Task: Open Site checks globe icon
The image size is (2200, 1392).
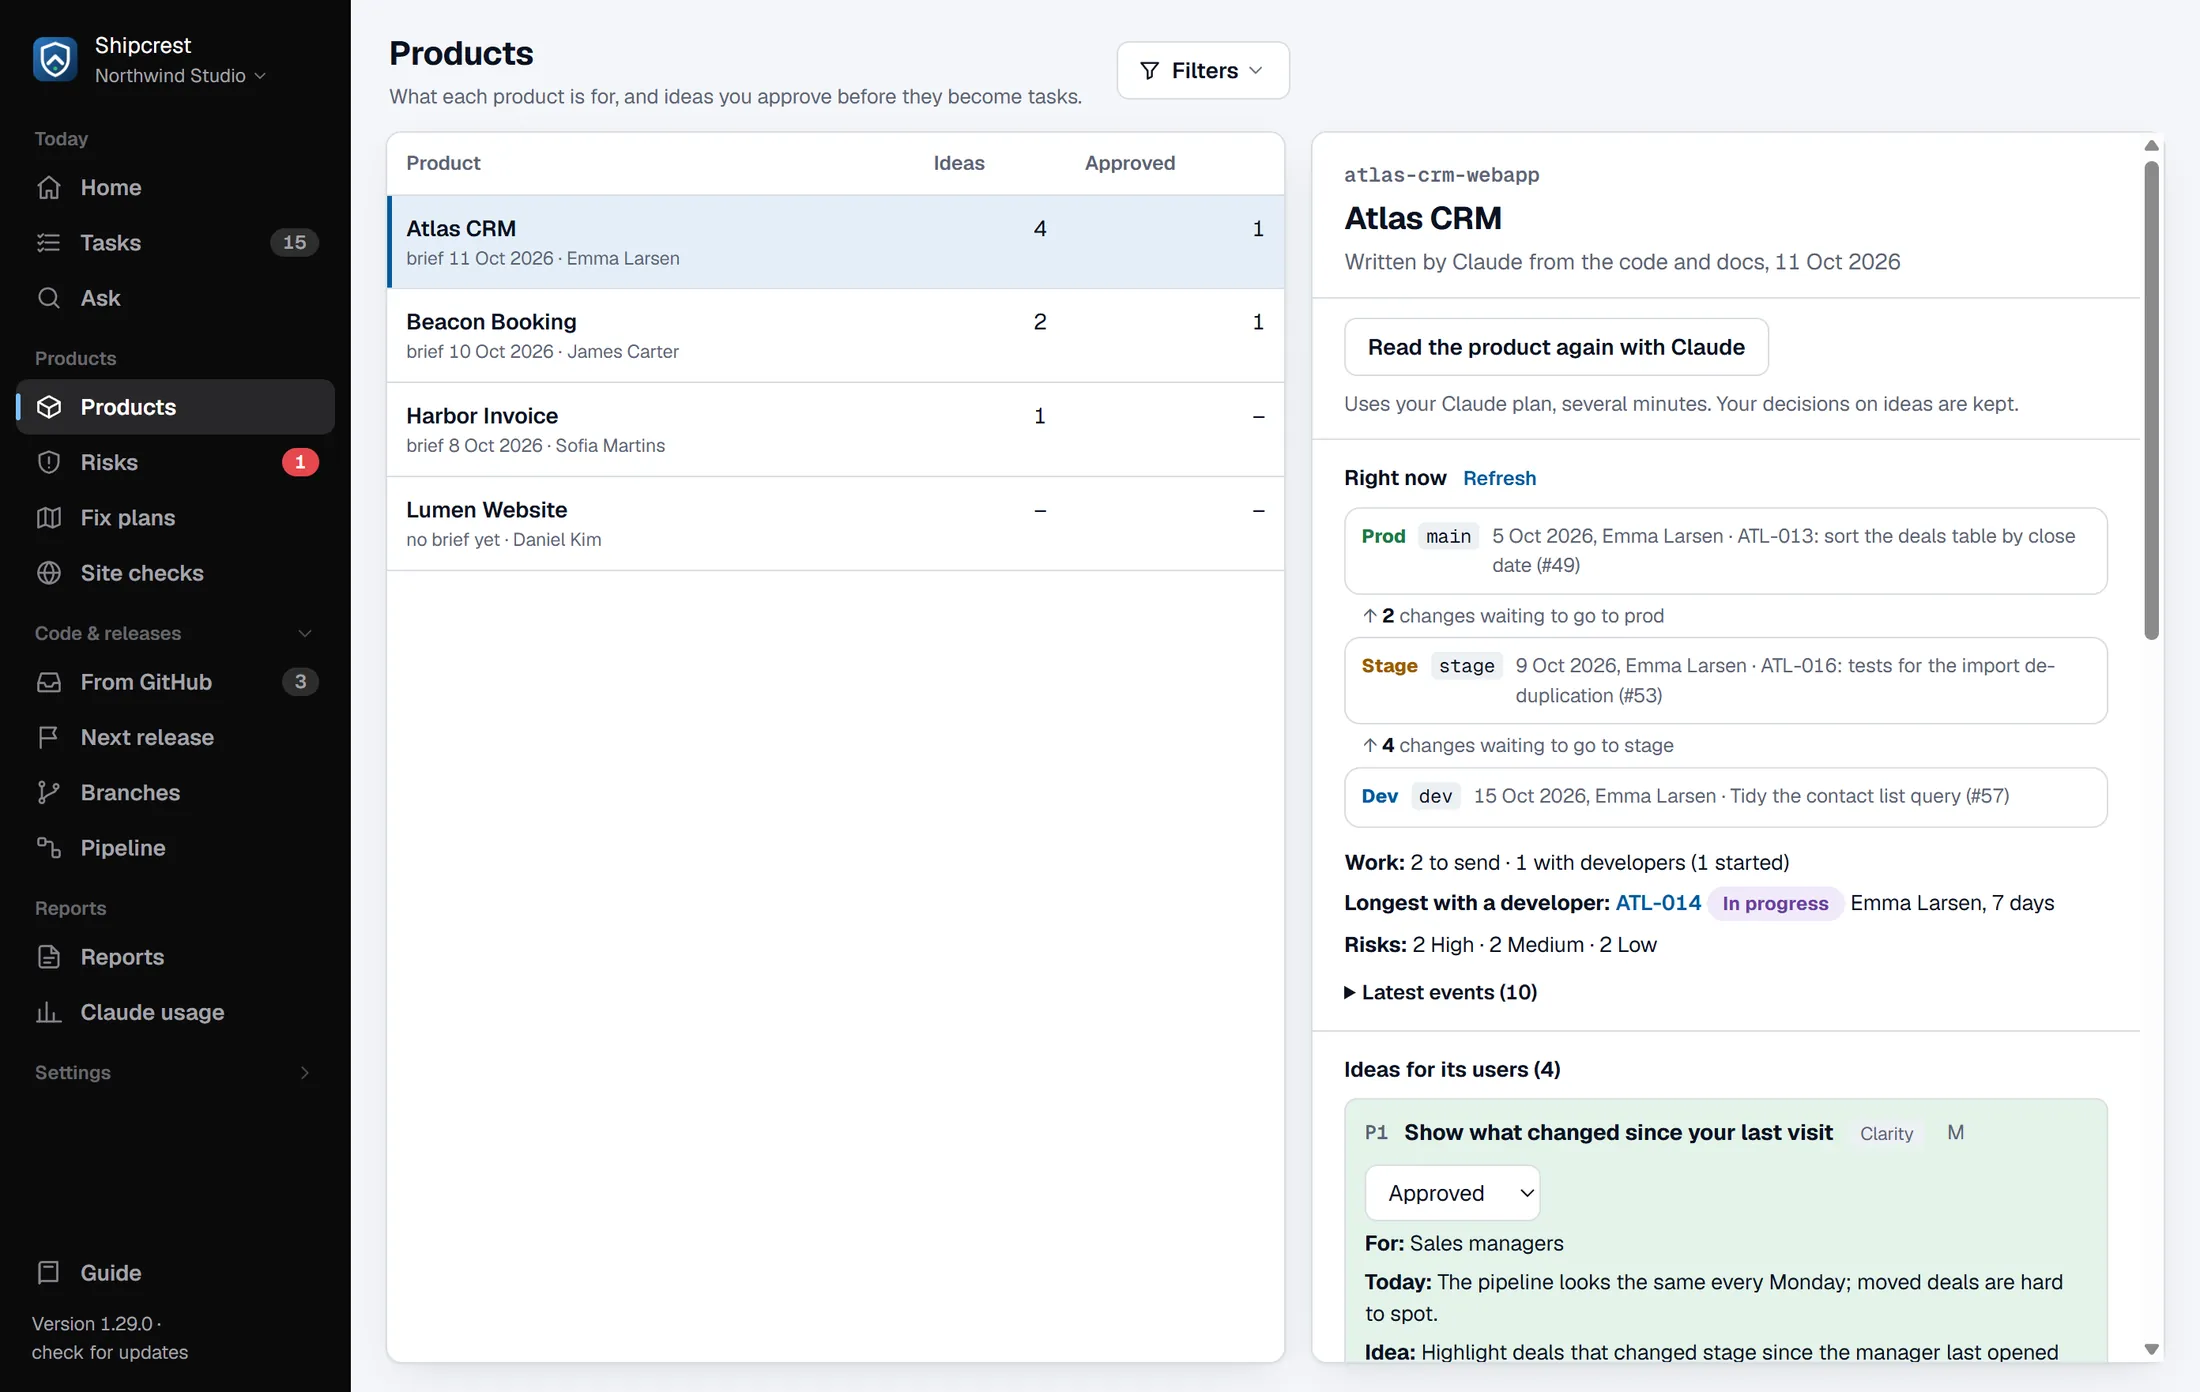Action: coord(49,573)
